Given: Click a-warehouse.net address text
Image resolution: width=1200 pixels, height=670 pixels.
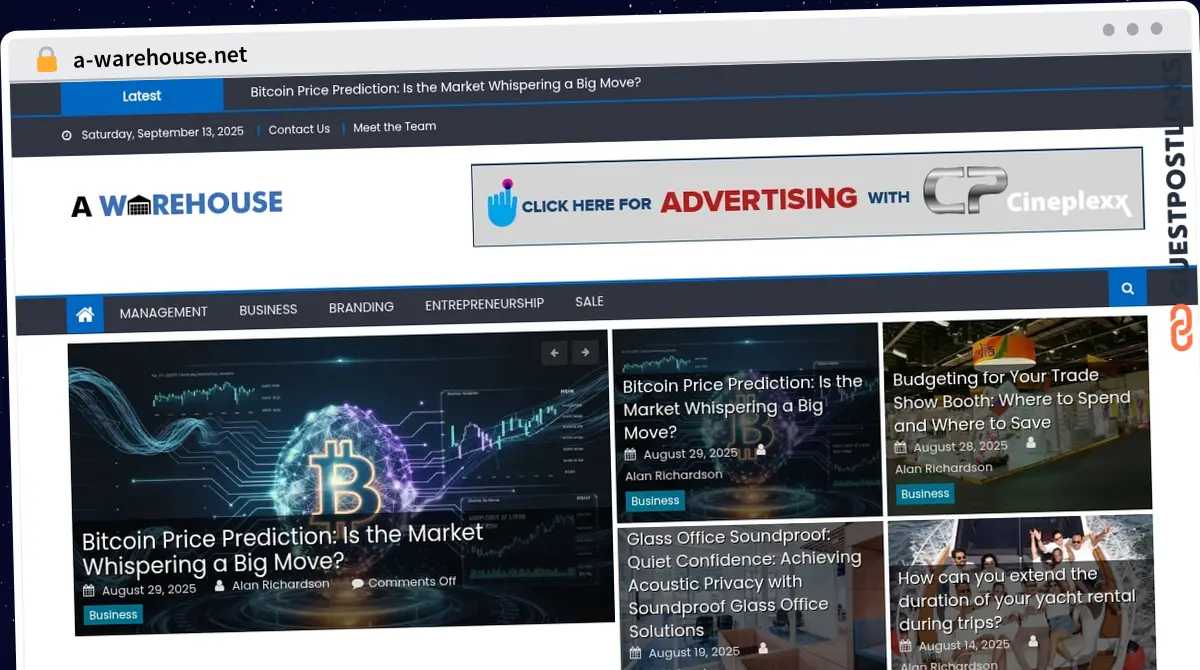Looking at the screenshot, I should click(160, 57).
